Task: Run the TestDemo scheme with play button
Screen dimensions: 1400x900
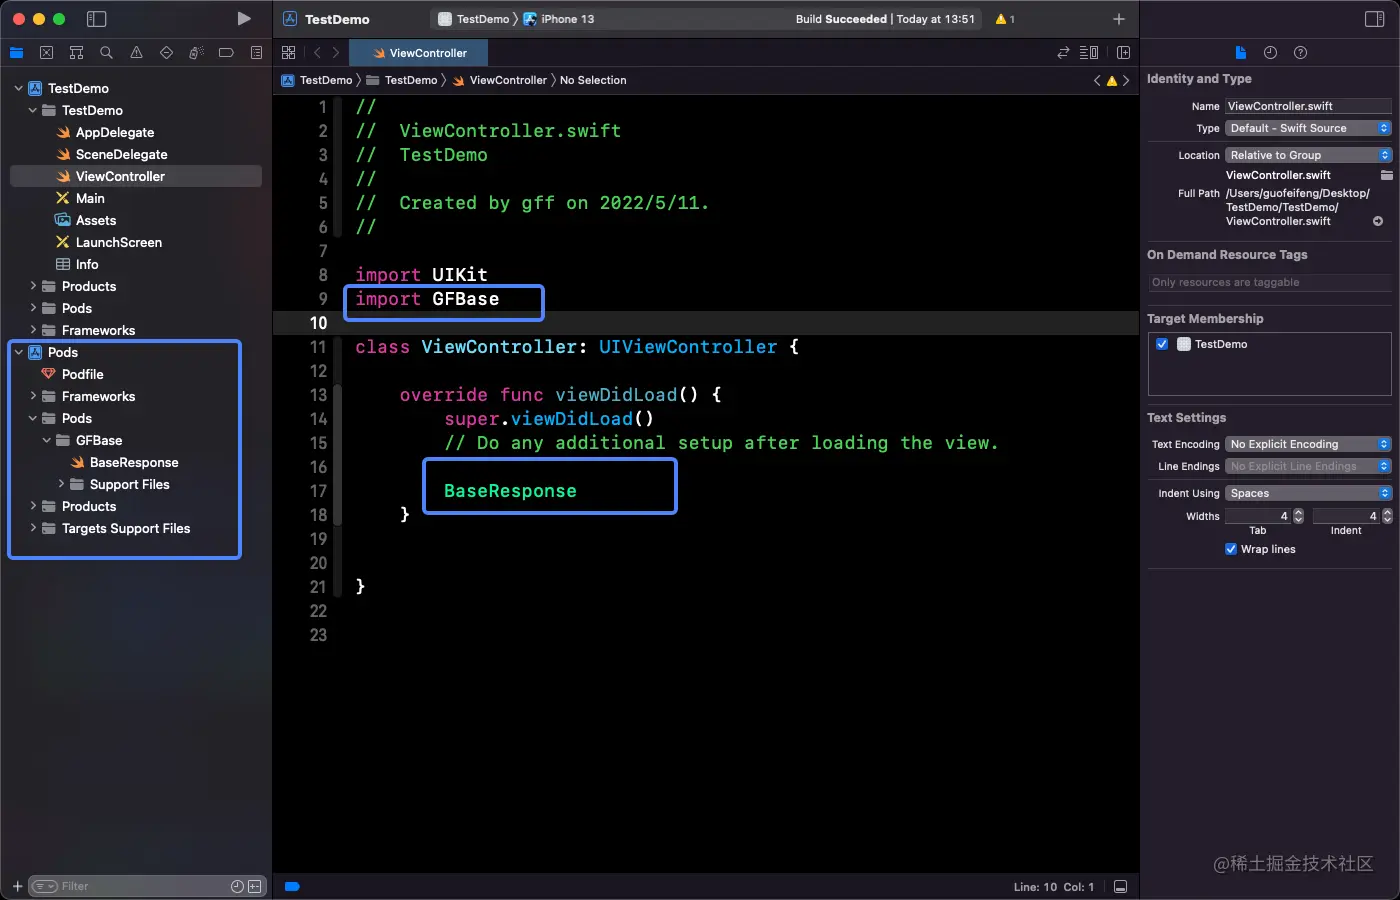Action: tap(243, 19)
